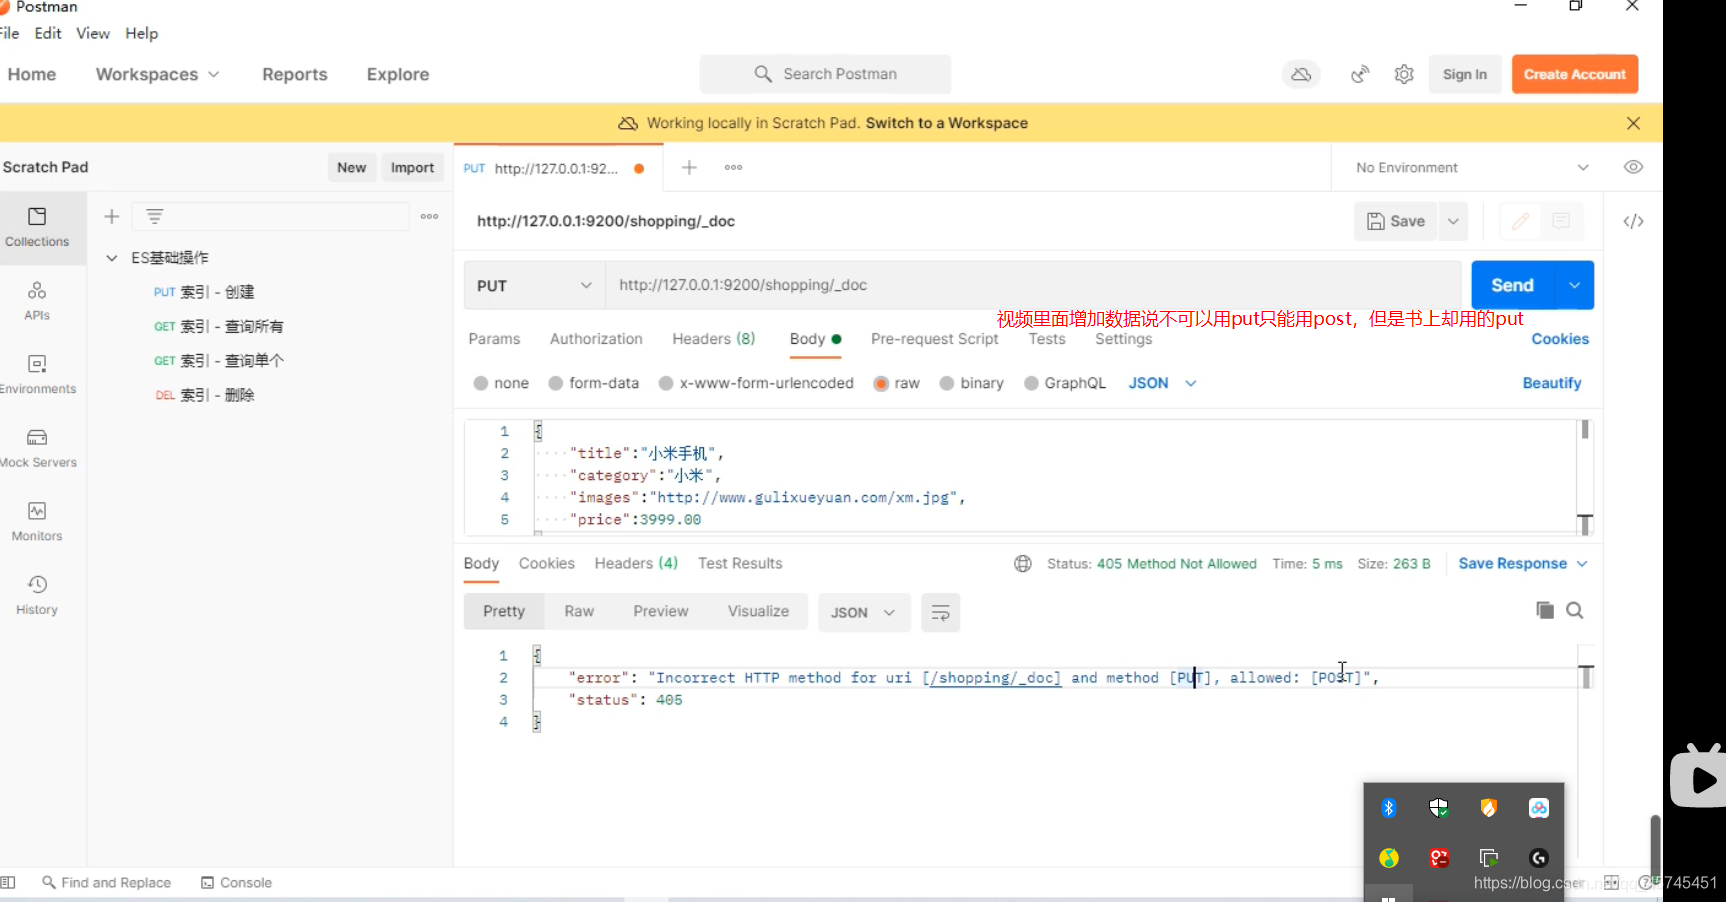The width and height of the screenshot is (1726, 902).
Task: Open the DEL 索引 - 删除 request
Action: pos(205,395)
